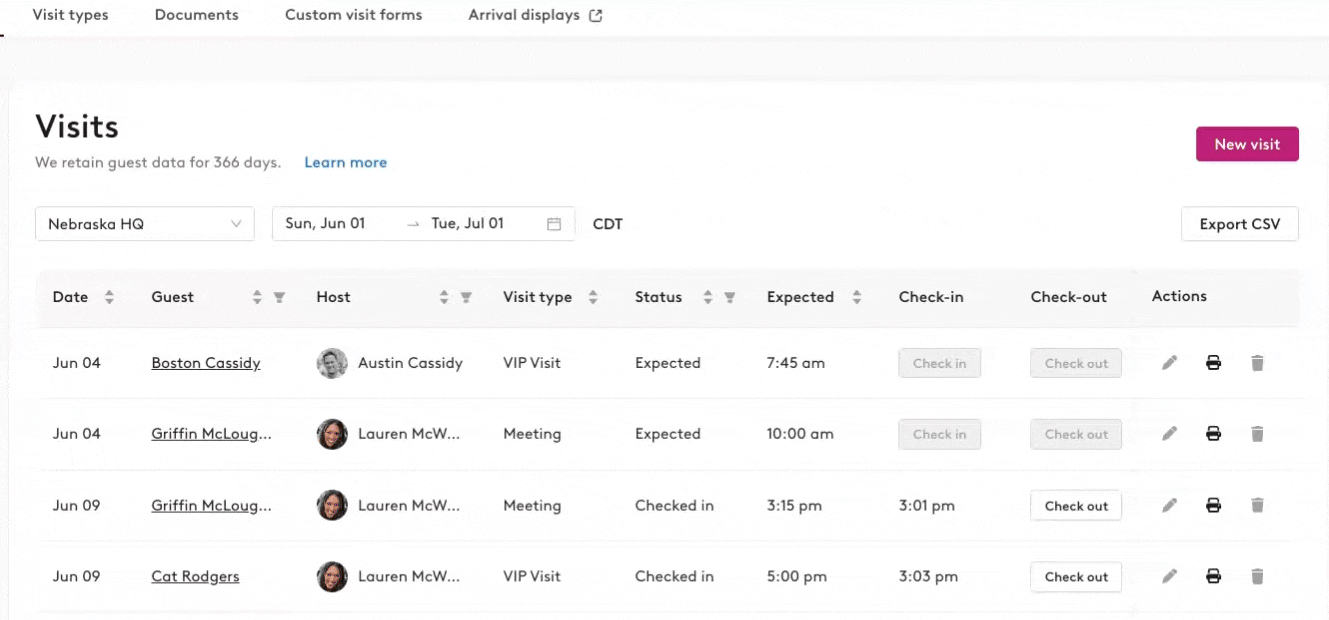Set end date Tue, Jul 01
Viewport: 1329px width, 620px height.
pyautogui.click(x=467, y=224)
